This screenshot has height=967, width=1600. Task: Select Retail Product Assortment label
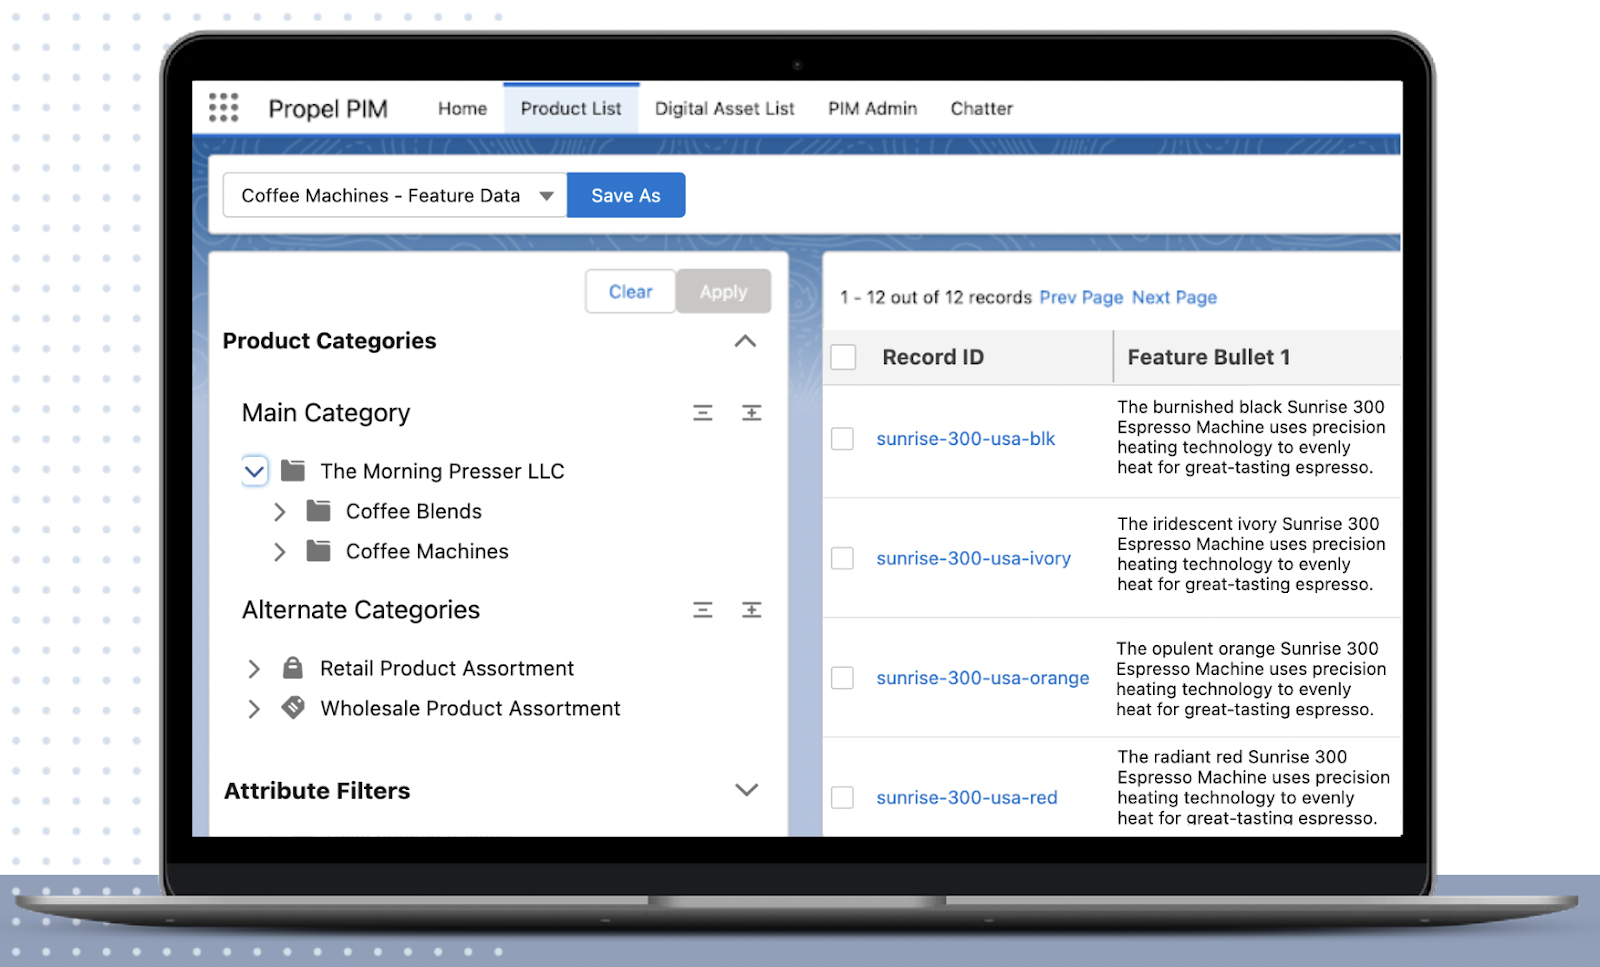coord(447,668)
